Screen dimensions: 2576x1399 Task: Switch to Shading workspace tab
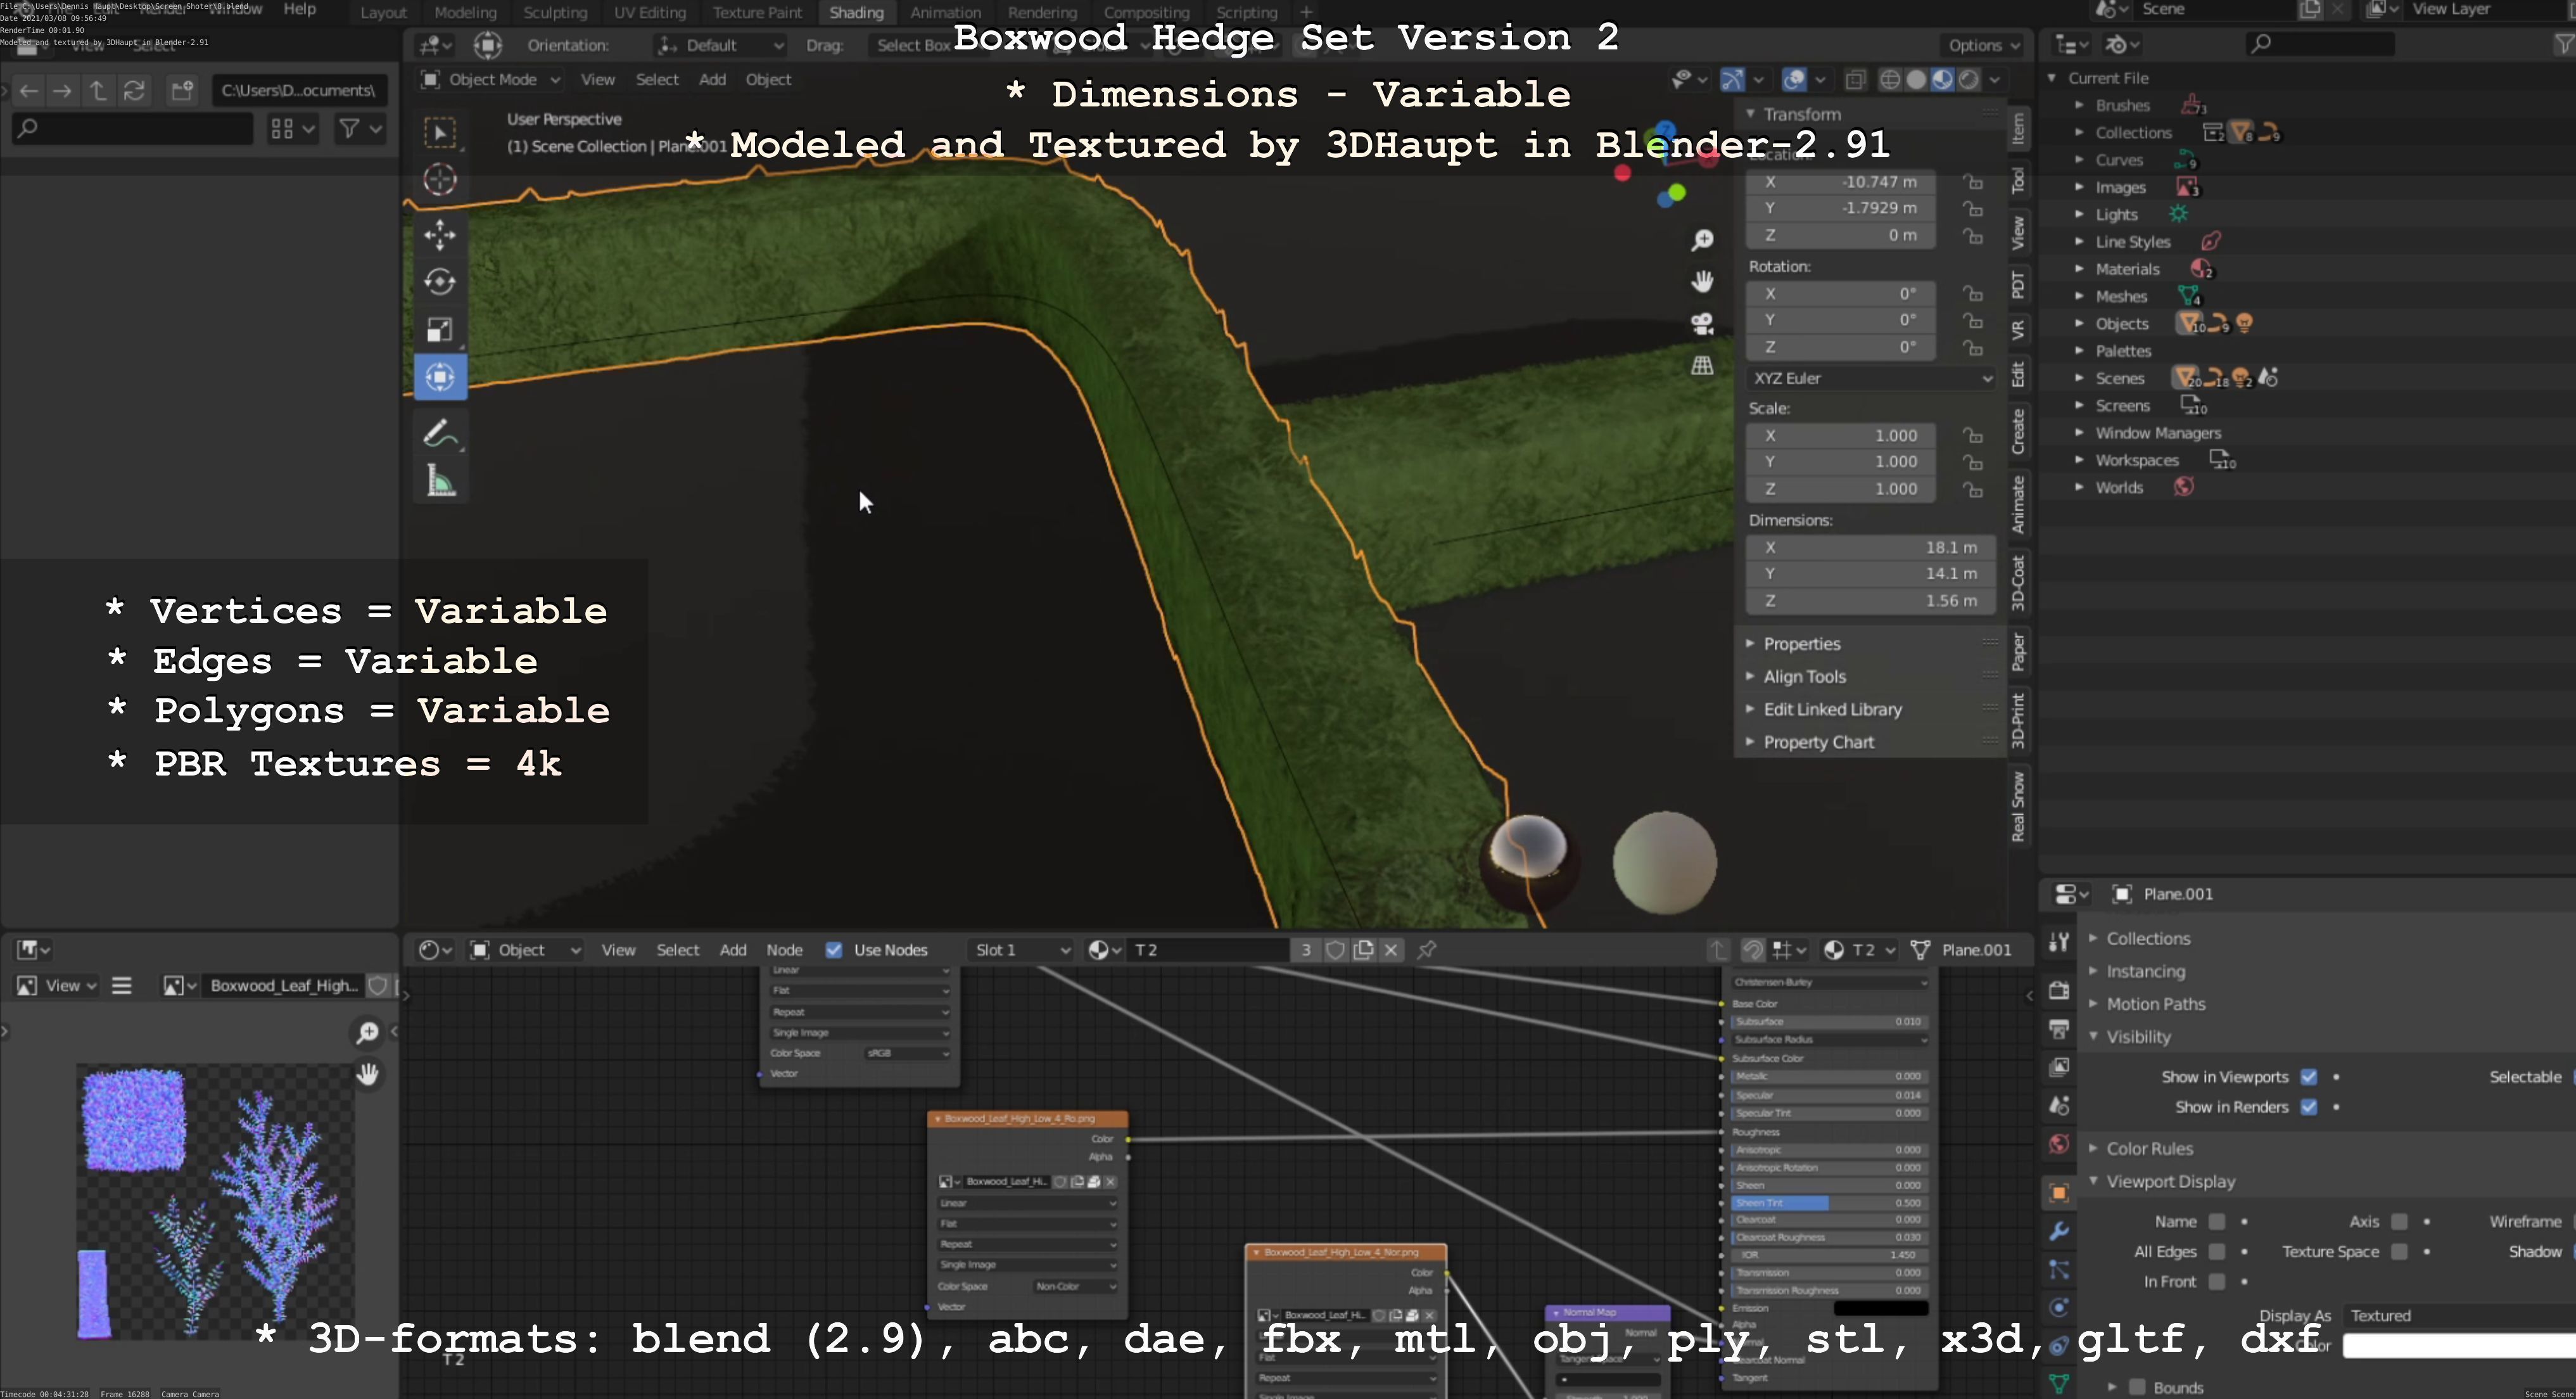click(x=856, y=13)
